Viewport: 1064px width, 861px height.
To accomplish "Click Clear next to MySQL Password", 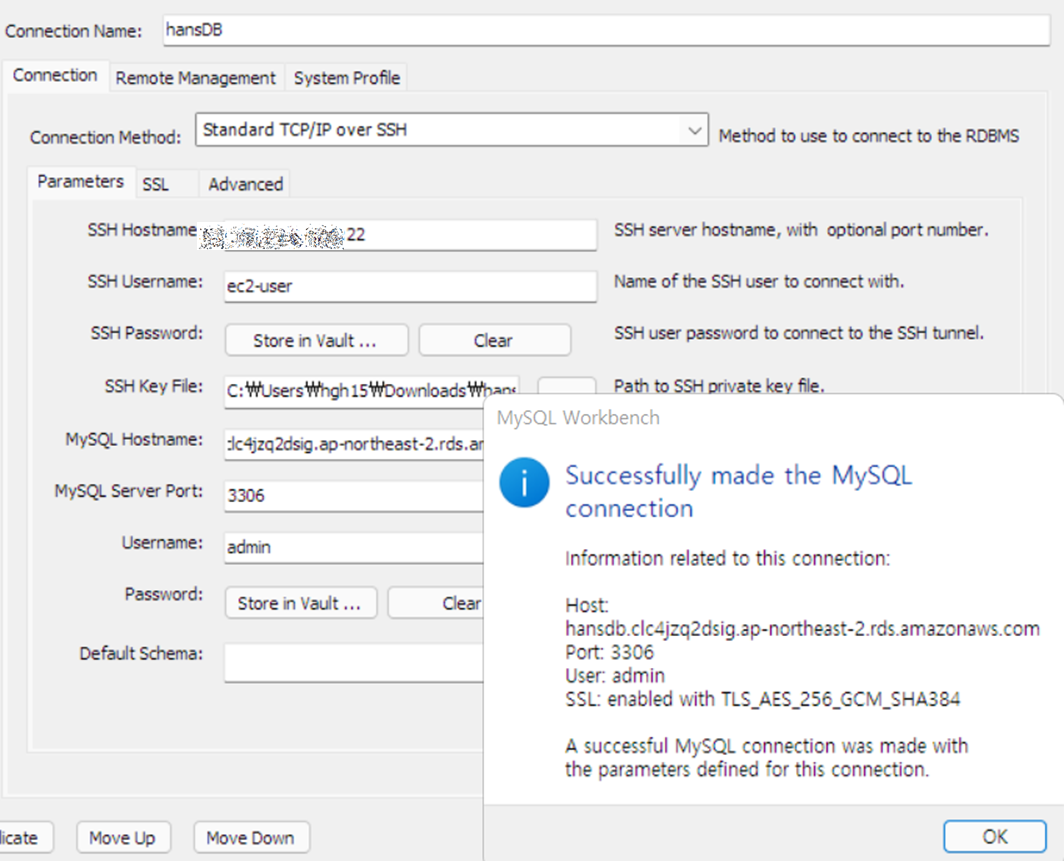I will click(436, 602).
